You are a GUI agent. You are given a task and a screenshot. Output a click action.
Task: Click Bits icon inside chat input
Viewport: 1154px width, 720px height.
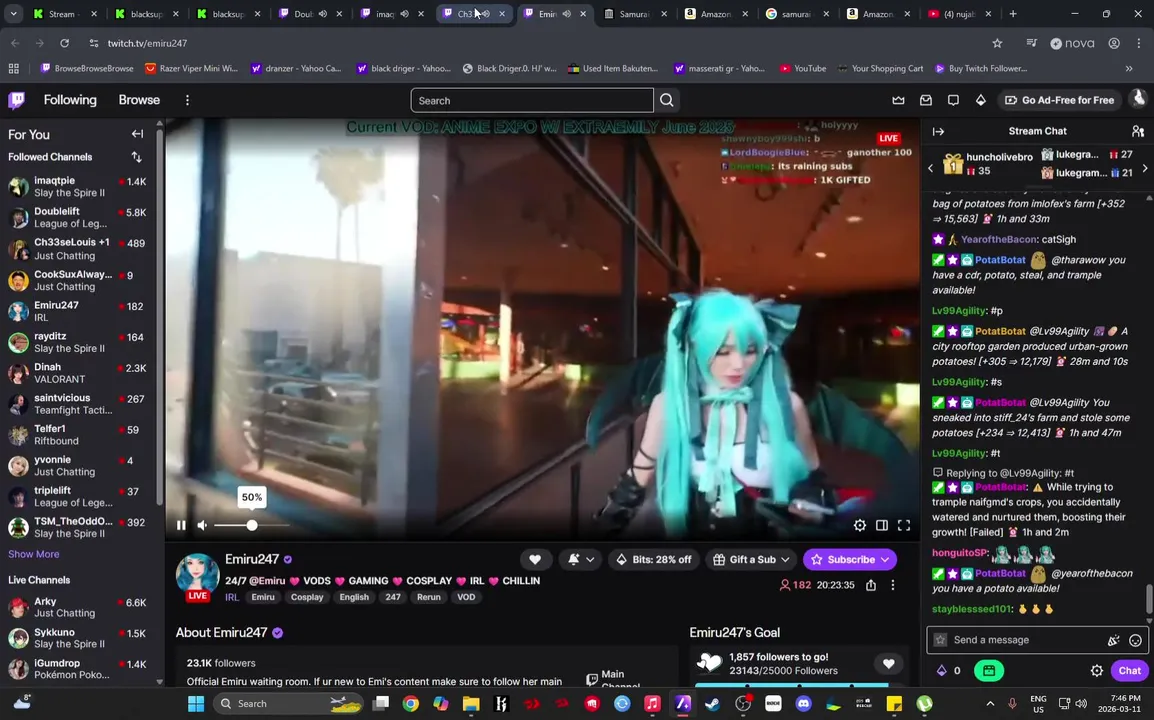[x=1114, y=640]
